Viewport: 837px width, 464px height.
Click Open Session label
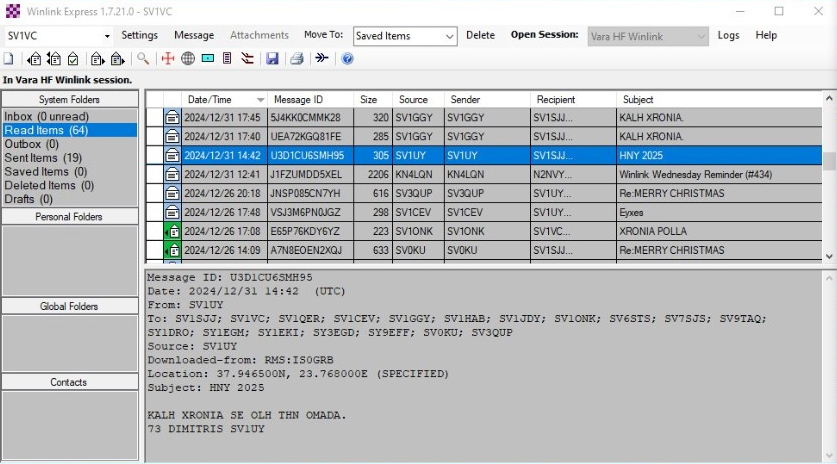pos(544,35)
